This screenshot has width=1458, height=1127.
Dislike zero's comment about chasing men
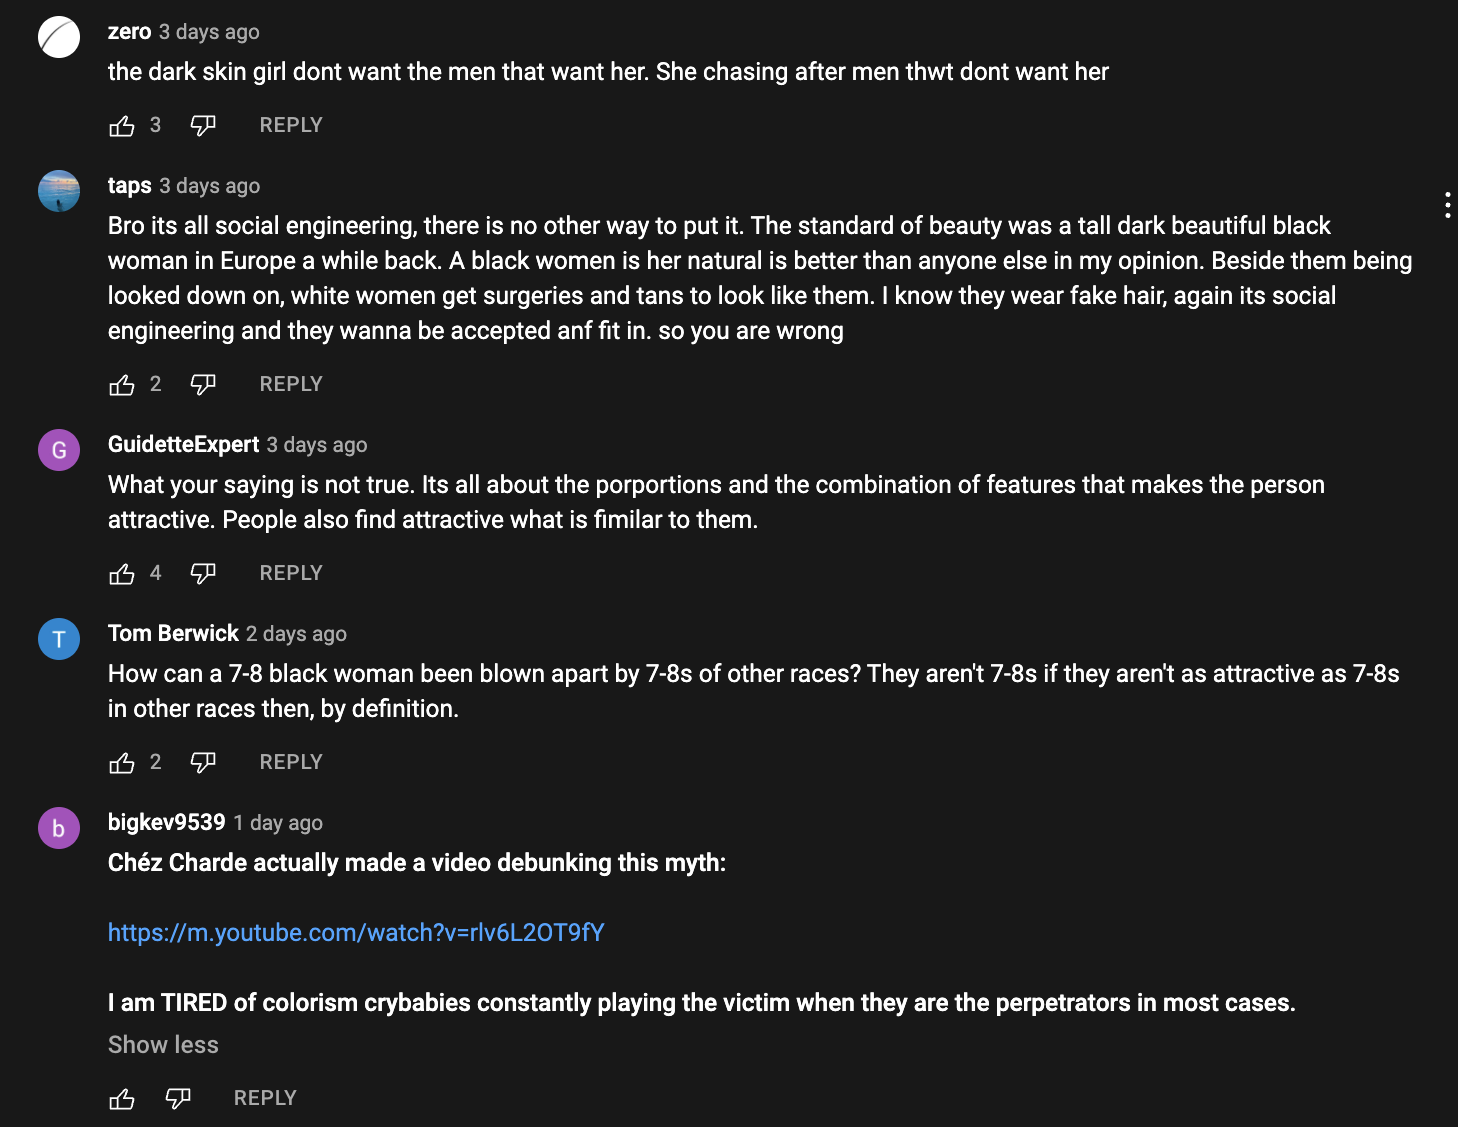pyautogui.click(x=203, y=126)
